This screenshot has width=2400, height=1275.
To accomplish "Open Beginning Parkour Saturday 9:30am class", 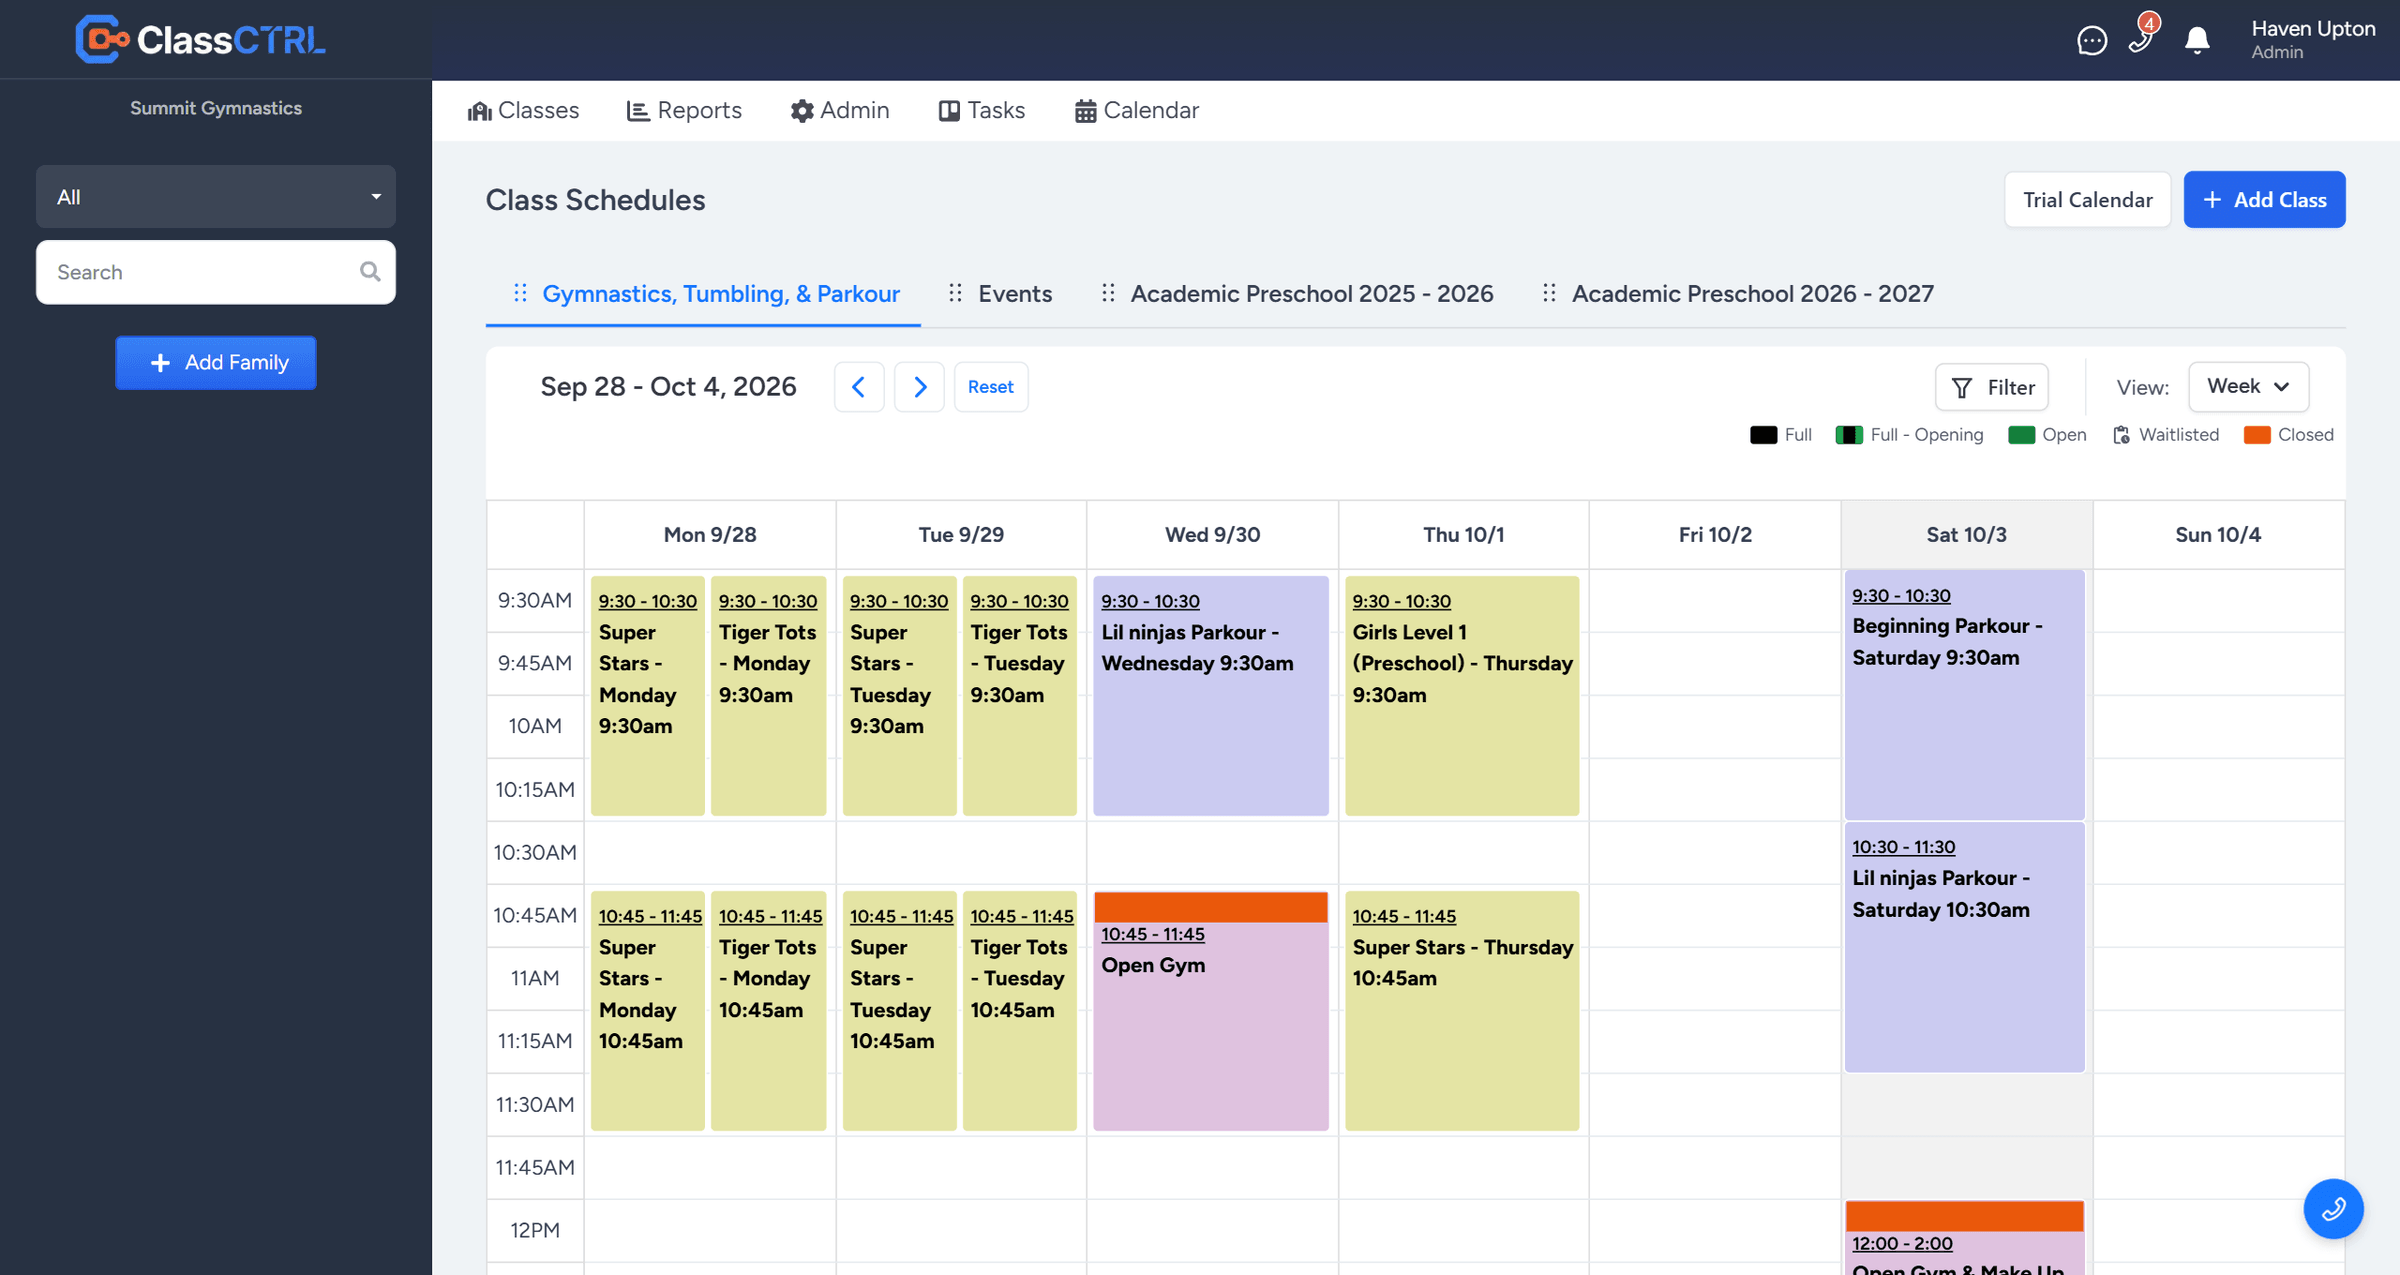I will [1964, 696].
